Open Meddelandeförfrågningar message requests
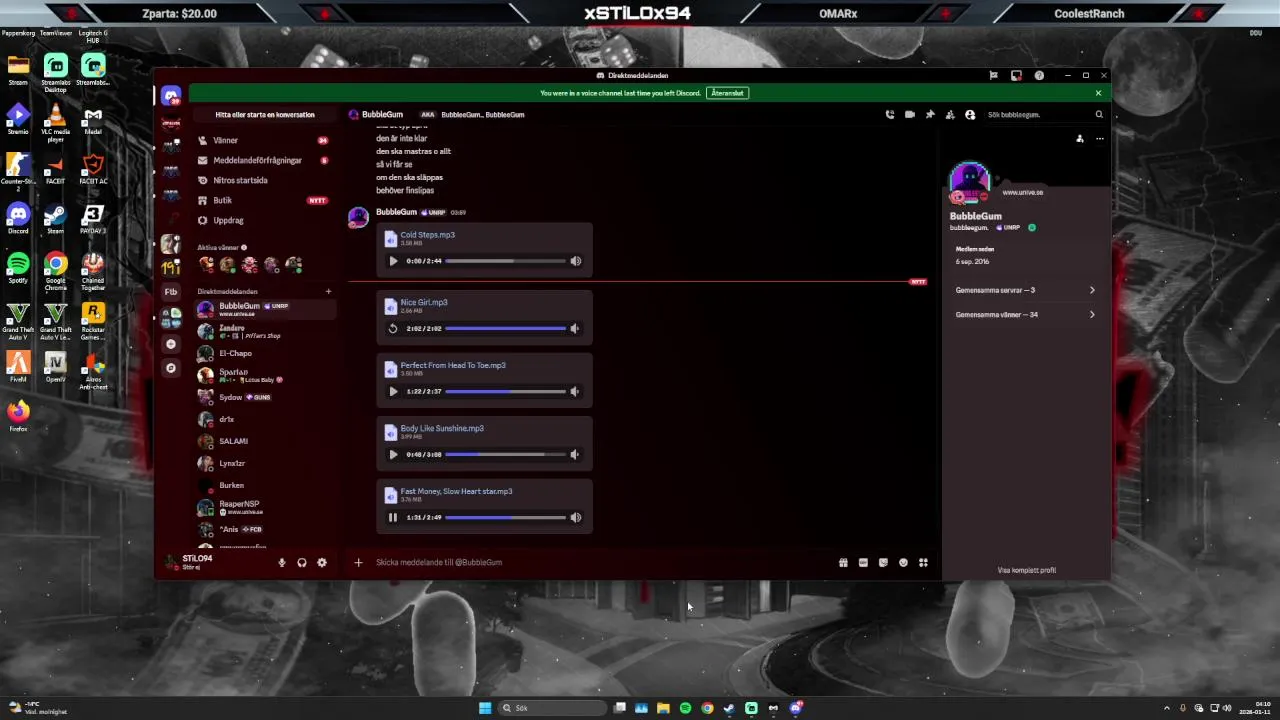 (264, 160)
